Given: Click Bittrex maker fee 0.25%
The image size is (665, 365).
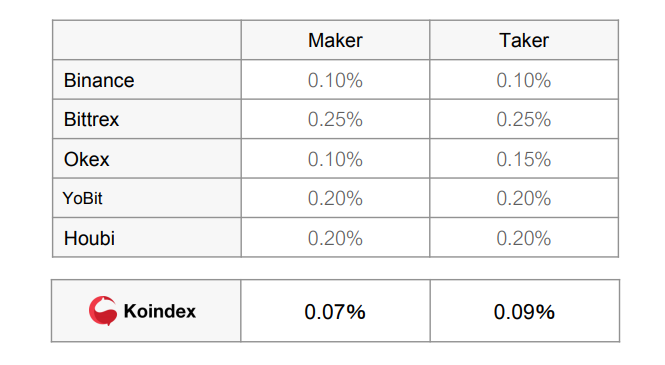Looking at the screenshot, I should tap(335, 120).
